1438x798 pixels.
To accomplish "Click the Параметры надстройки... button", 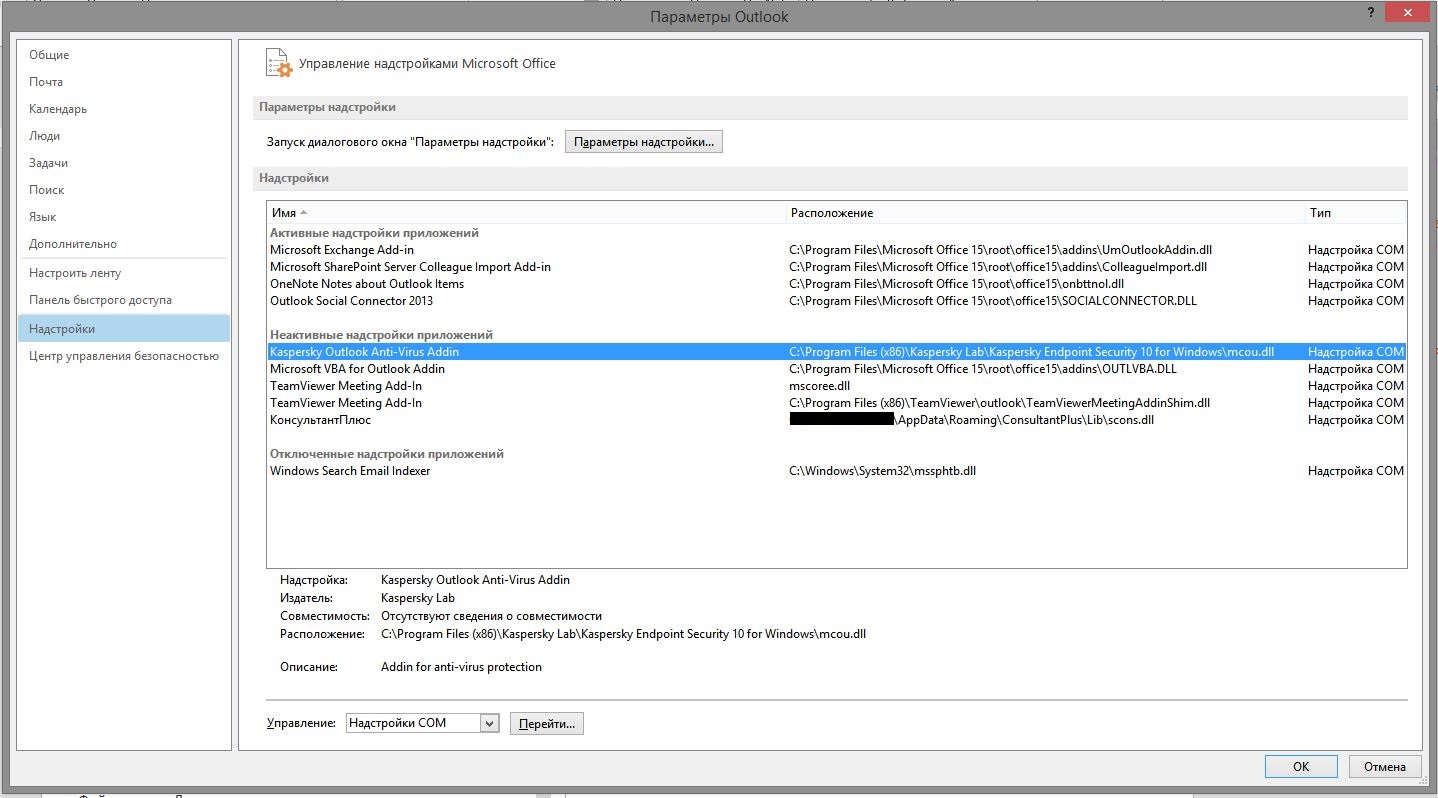I will (x=644, y=142).
